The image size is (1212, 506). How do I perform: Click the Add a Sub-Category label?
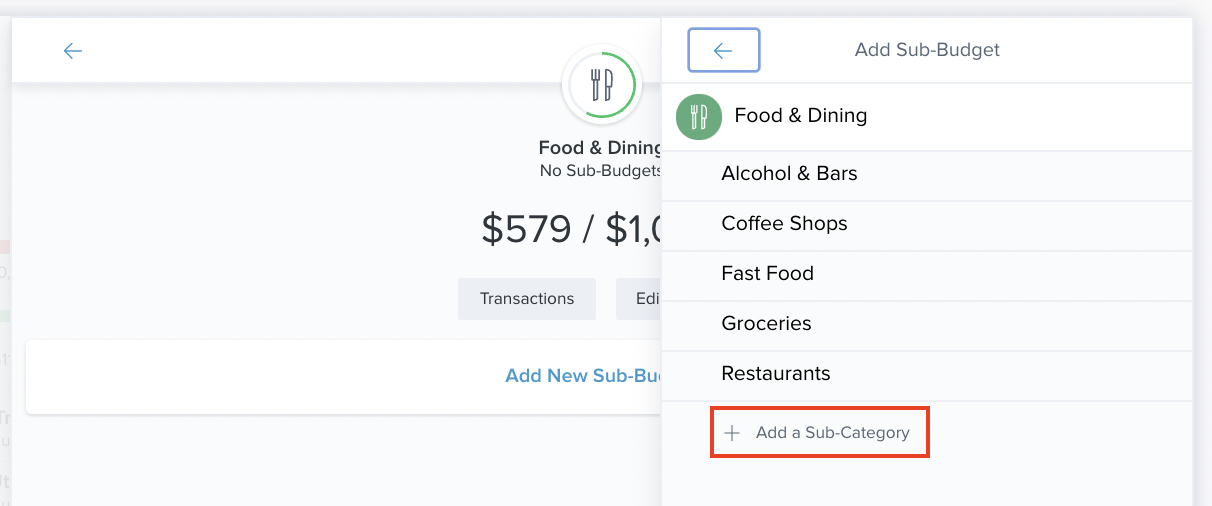coord(832,433)
